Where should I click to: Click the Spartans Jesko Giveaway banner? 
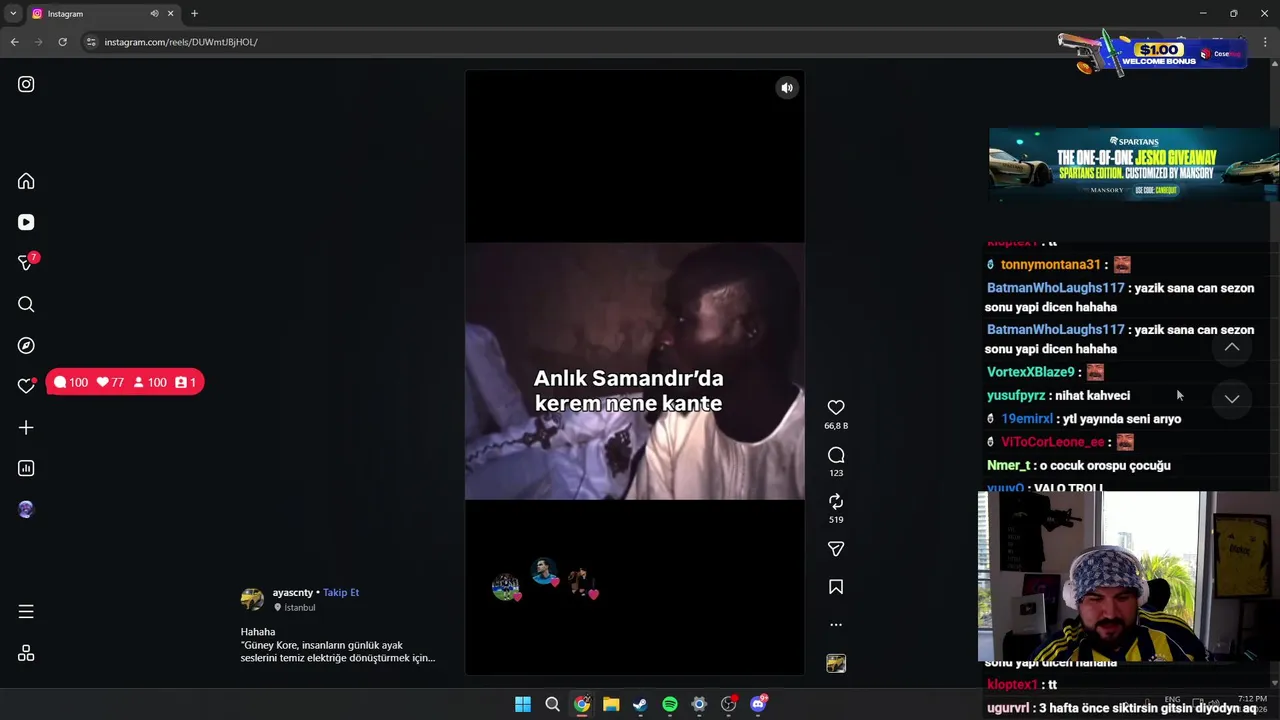(x=1134, y=165)
